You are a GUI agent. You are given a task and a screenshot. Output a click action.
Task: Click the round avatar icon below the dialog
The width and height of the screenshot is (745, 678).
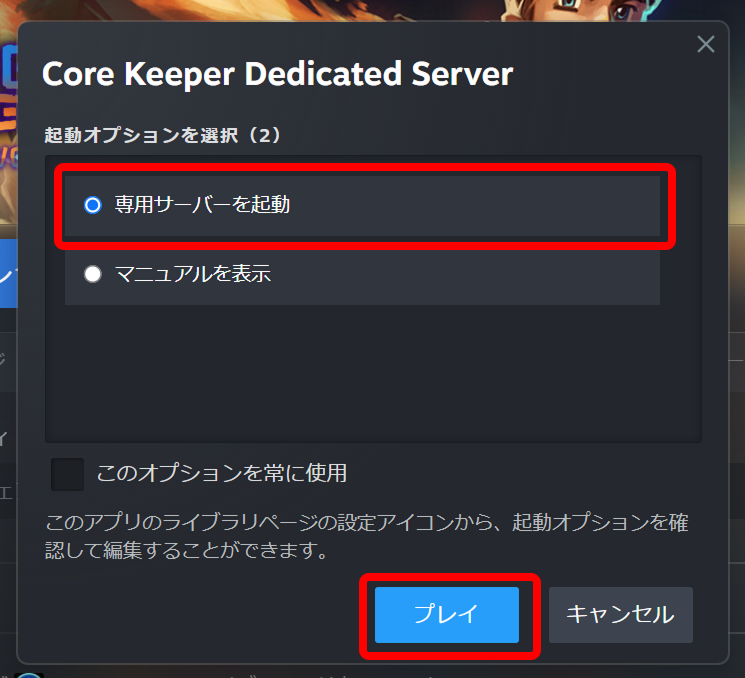point(29,675)
